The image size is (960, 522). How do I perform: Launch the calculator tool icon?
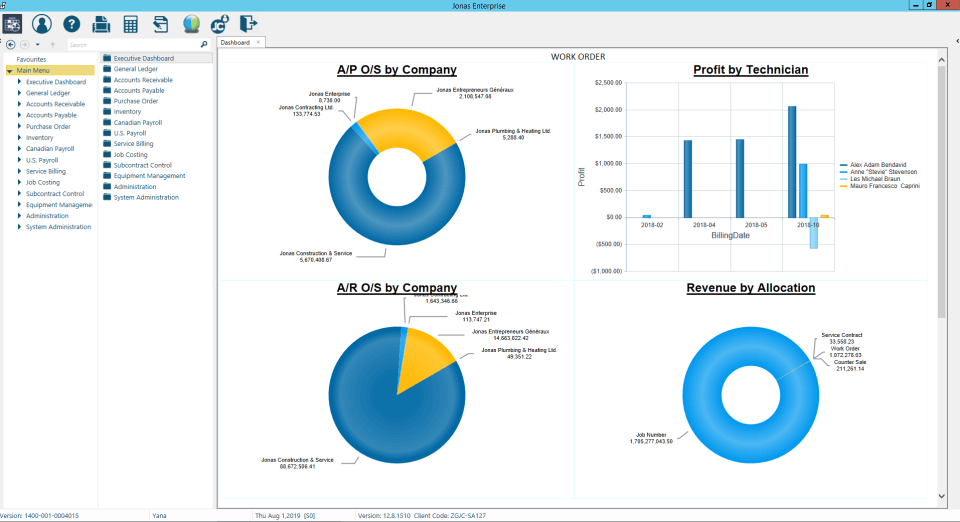point(130,24)
